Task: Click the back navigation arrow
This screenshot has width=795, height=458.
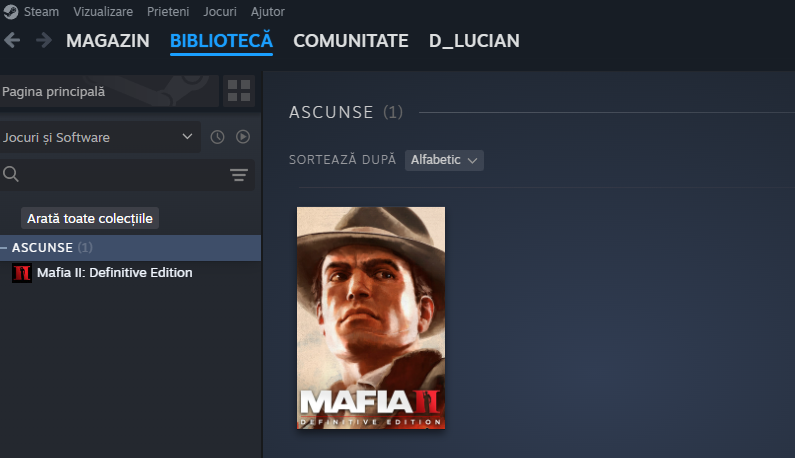Action: (12, 41)
